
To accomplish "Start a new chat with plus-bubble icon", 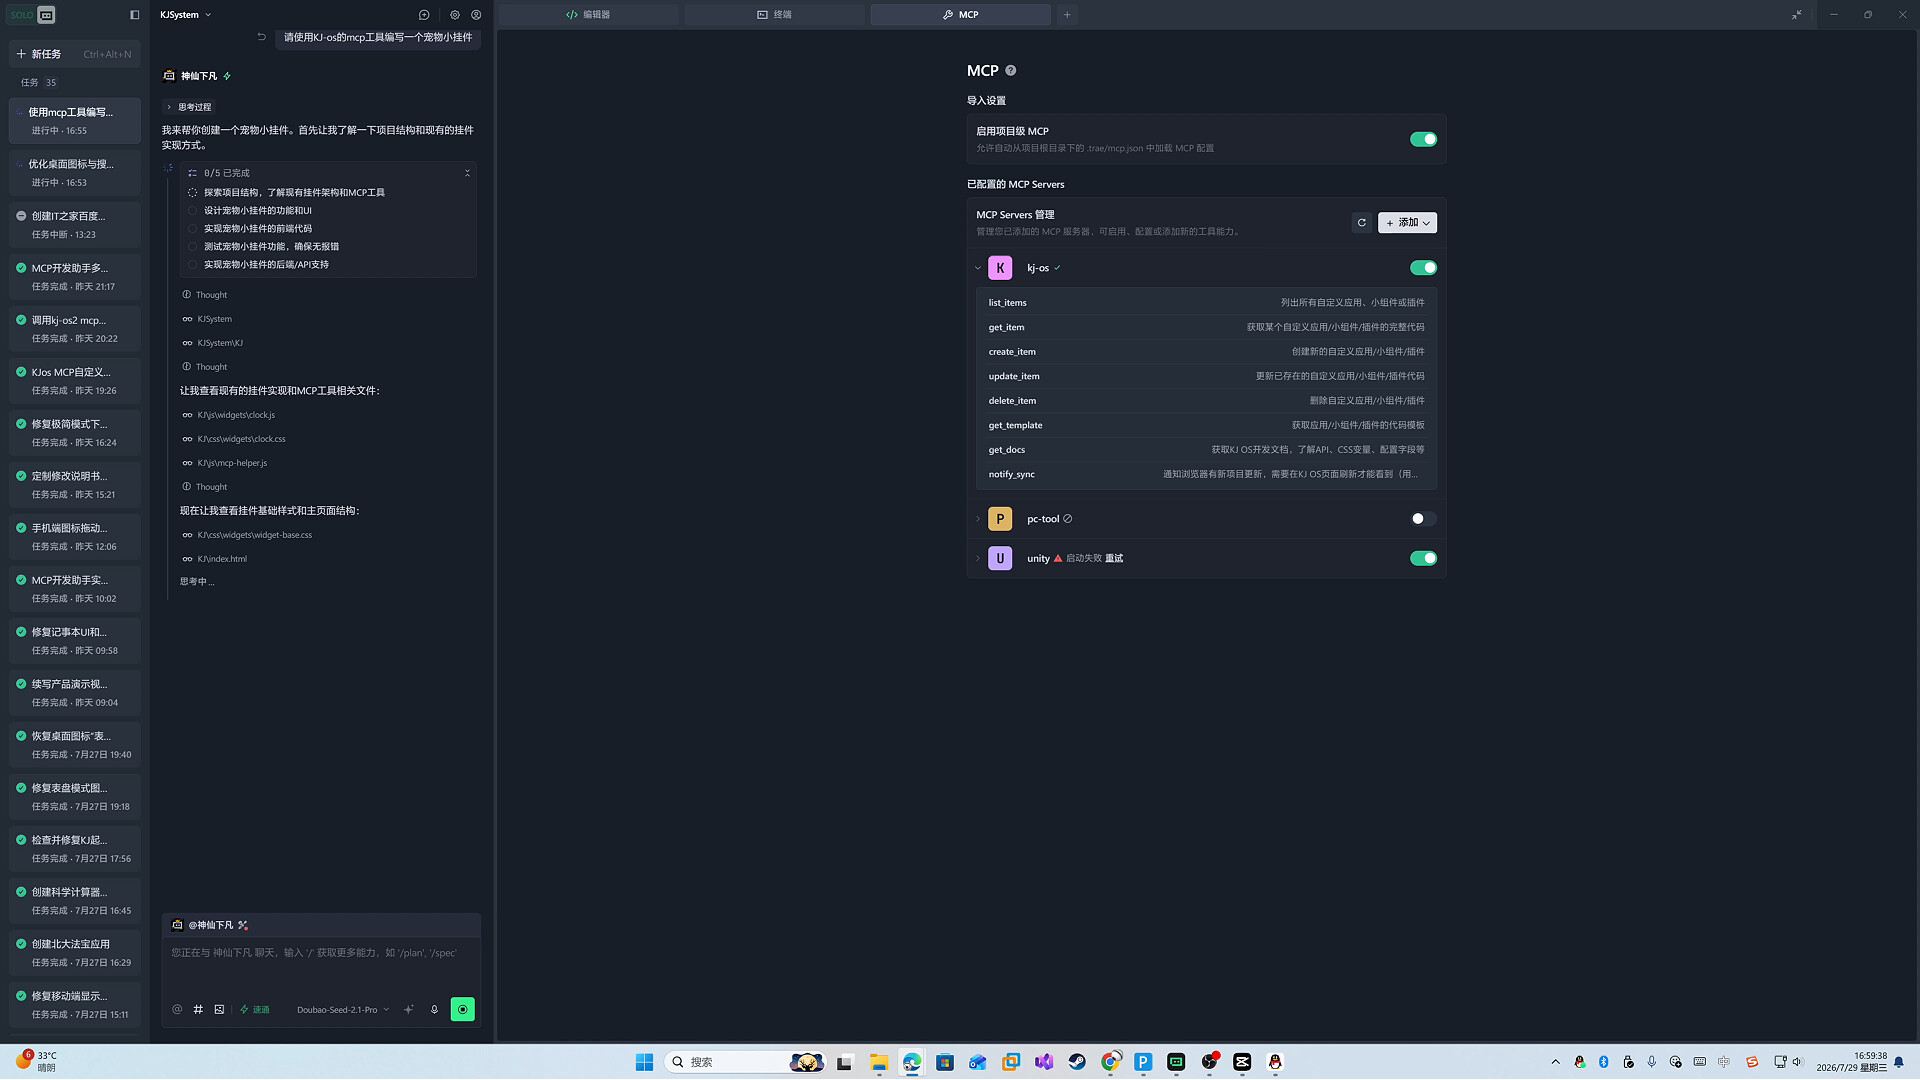I will 424,15.
